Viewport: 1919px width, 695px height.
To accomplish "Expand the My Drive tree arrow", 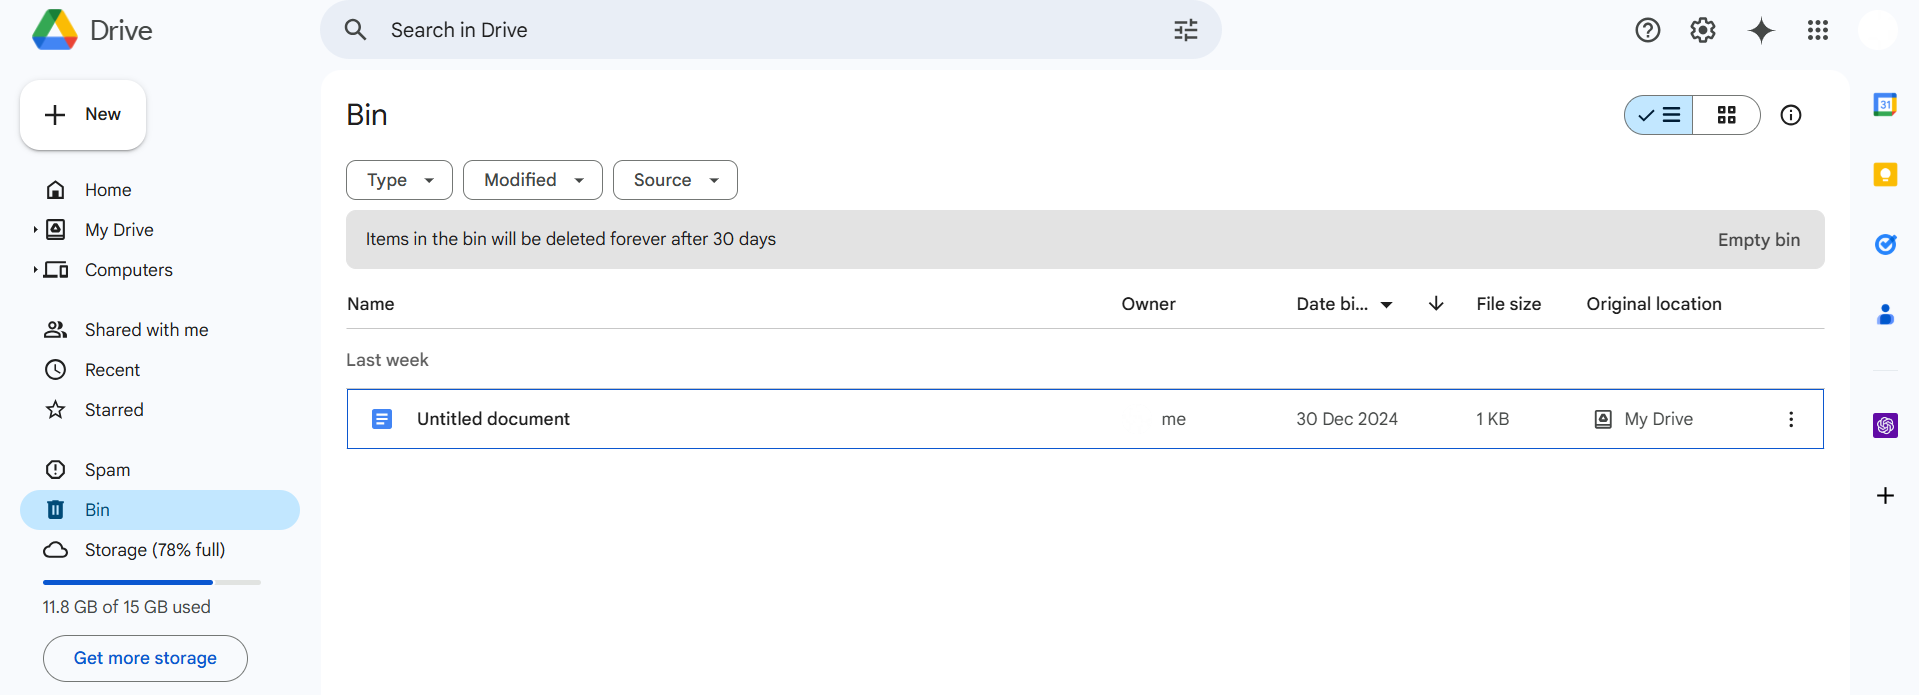I will (35, 230).
